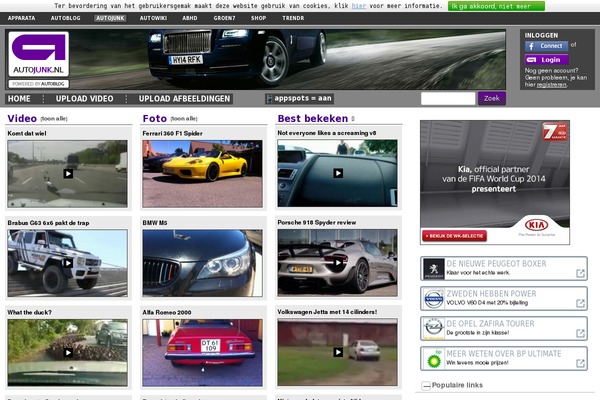
Task: Play the Porsche 918 Spyder review video
Action: coord(338,263)
